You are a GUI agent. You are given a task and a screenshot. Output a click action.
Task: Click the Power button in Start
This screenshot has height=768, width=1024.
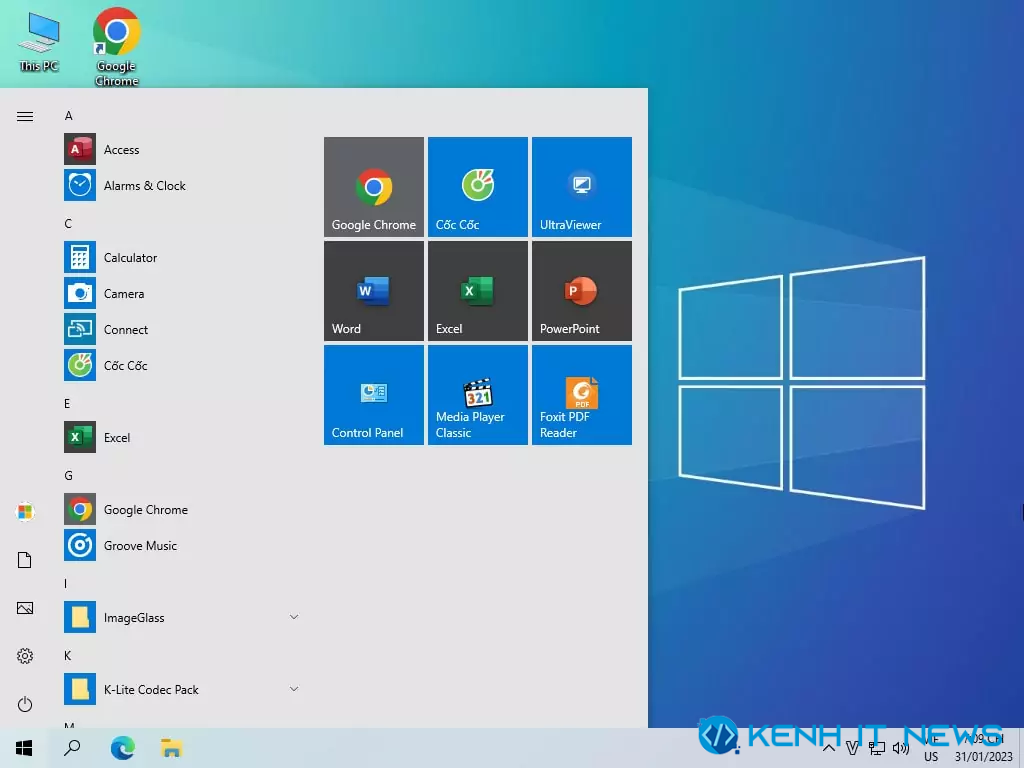25,704
